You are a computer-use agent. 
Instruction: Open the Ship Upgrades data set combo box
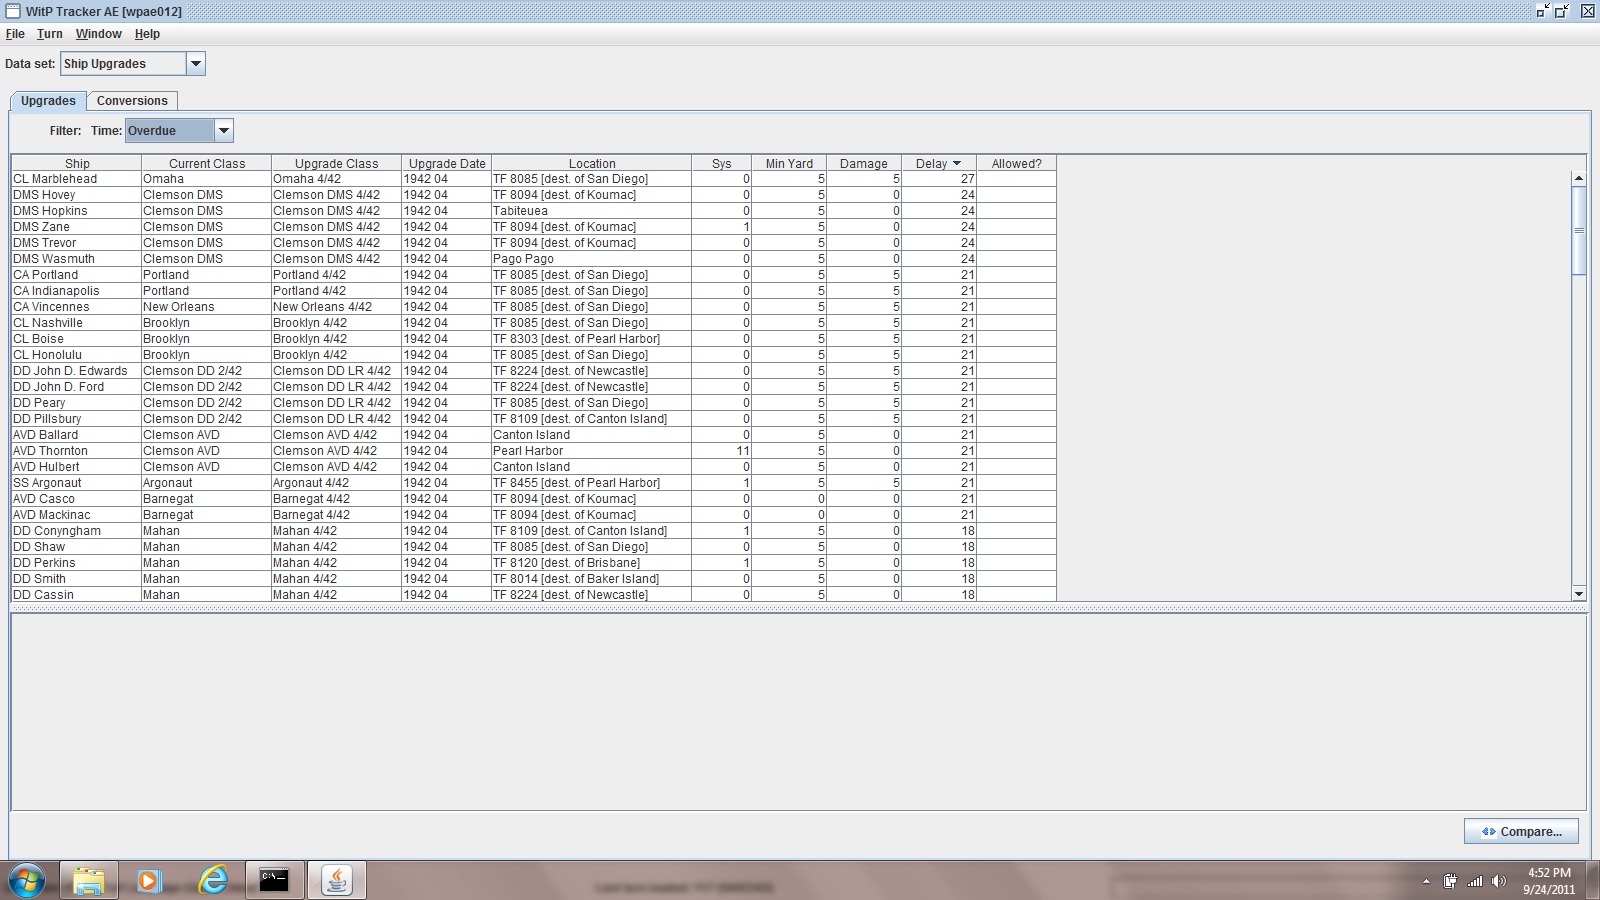[133, 64]
